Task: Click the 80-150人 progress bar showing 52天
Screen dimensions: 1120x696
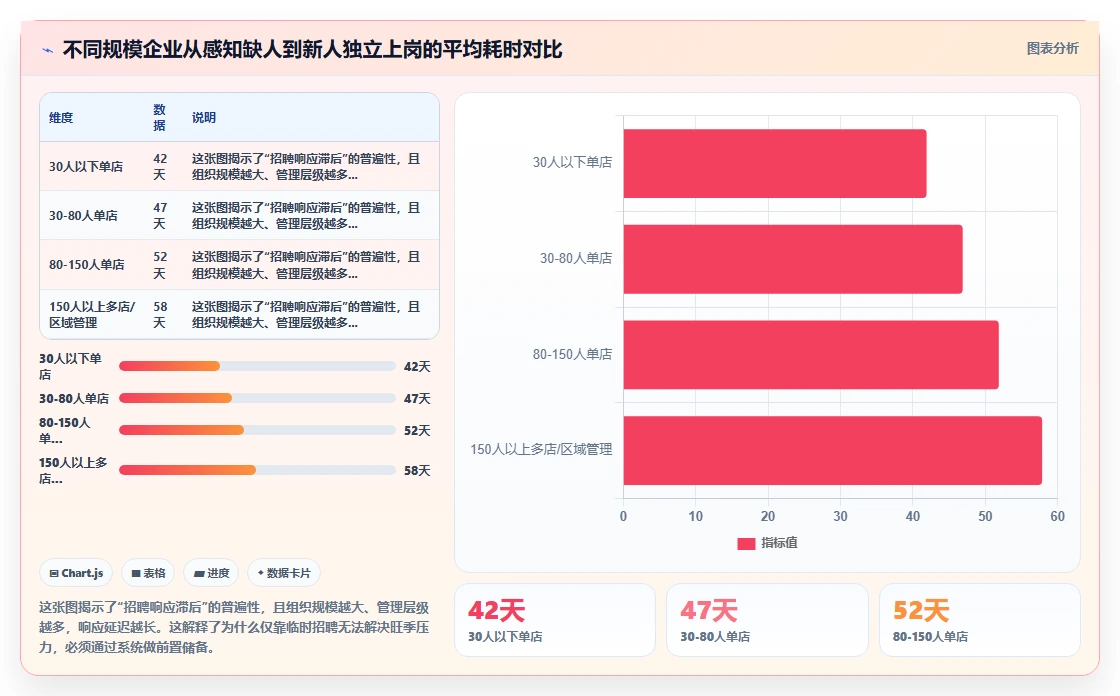Action: pos(257,430)
